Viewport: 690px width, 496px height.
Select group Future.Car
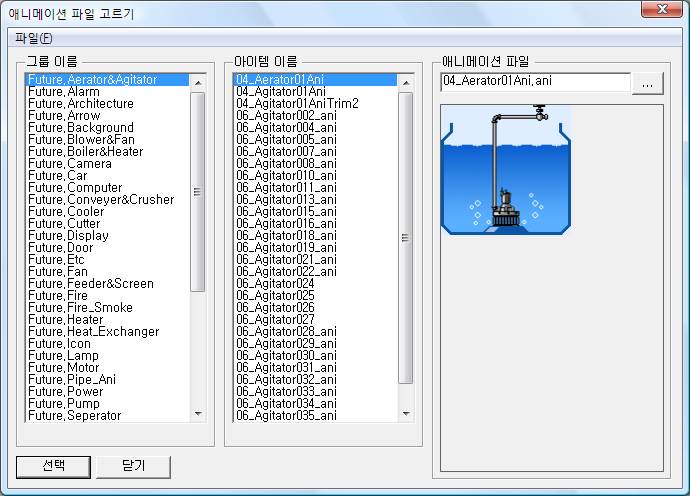[108, 176]
